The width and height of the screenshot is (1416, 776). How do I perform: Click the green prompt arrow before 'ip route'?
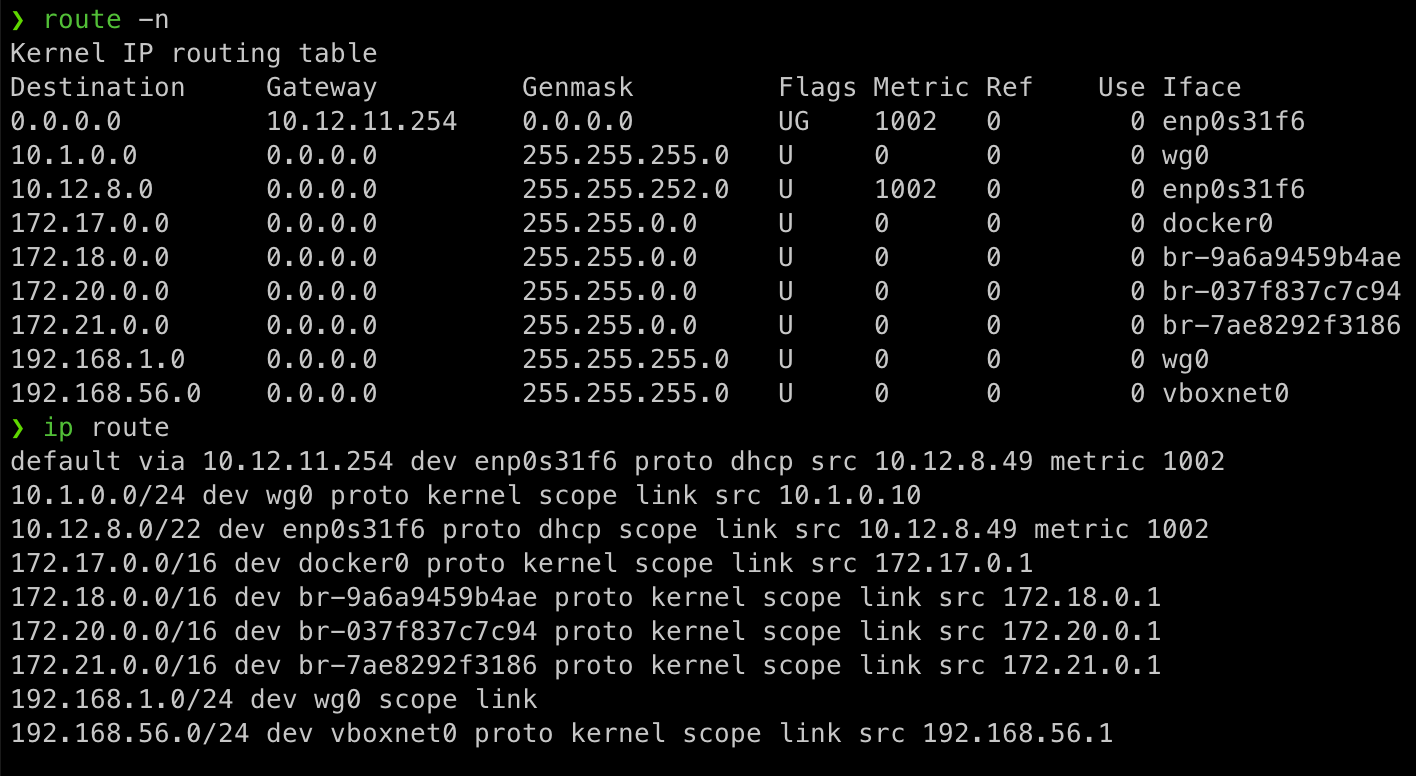(x=18, y=428)
